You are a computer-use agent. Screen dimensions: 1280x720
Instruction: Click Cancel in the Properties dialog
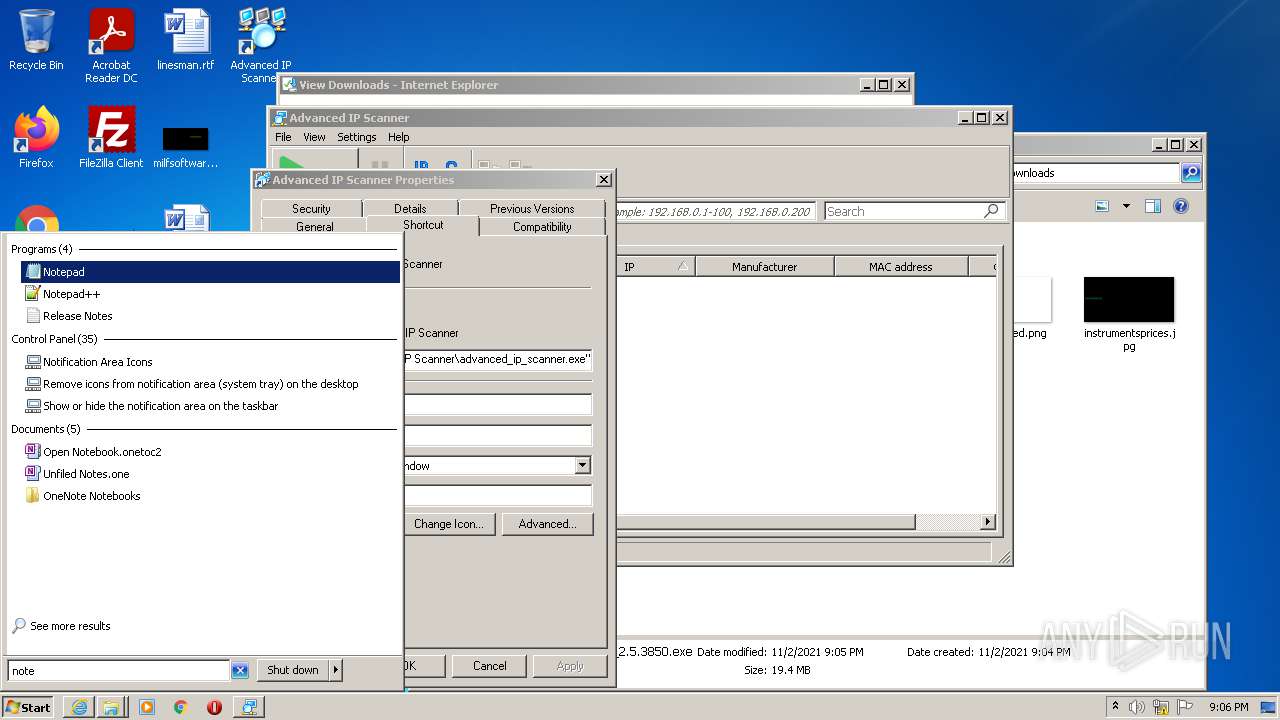(x=489, y=666)
